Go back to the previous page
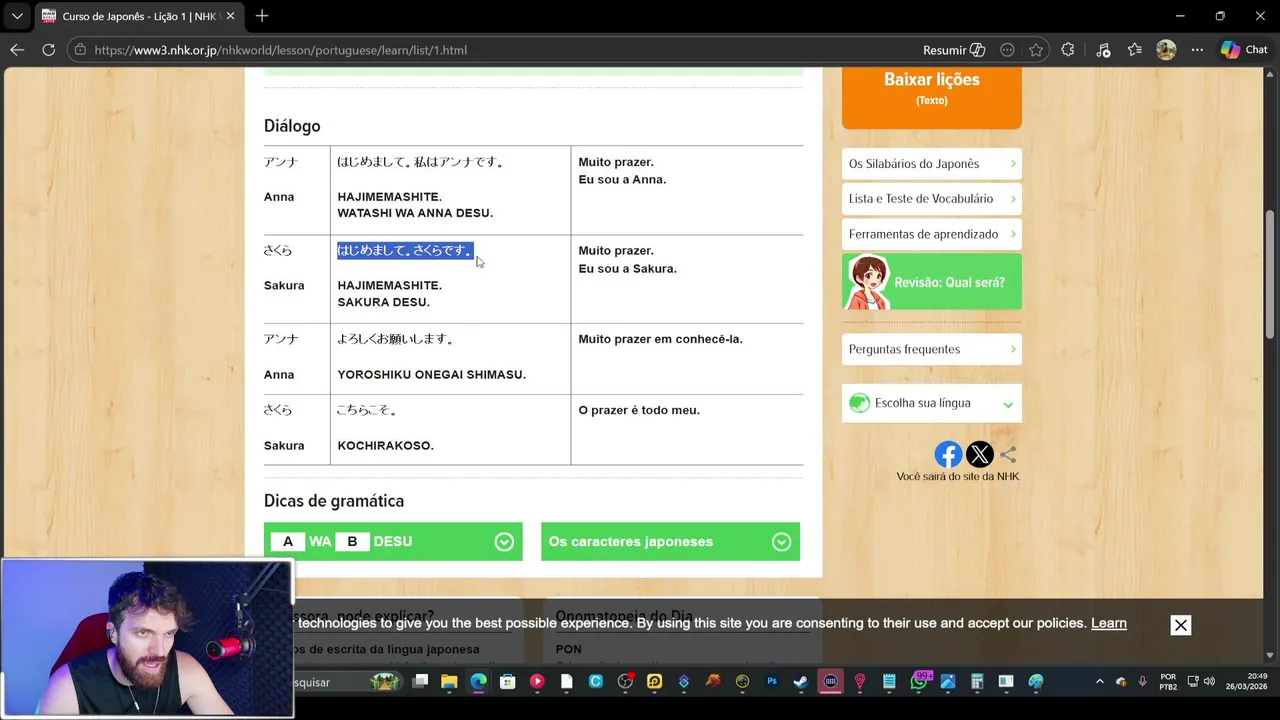This screenshot has height=720, width=1280. (x=17, y=50)
